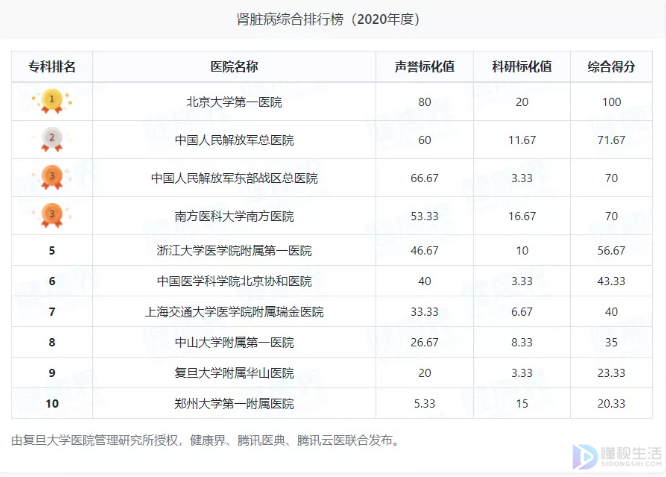Viewport: 666px width, 477px height.
Task: Click the 5.33 reputation value
Action: pyautogui.click(x=424, y=404)
